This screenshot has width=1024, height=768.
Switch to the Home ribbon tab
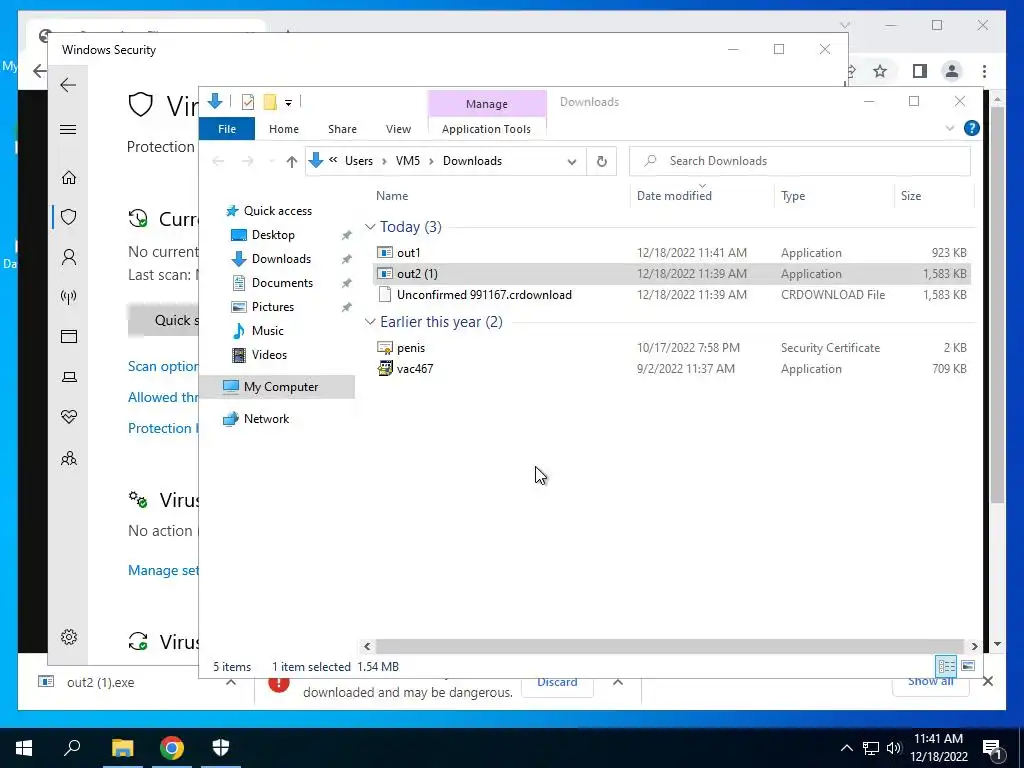(283, 129)
